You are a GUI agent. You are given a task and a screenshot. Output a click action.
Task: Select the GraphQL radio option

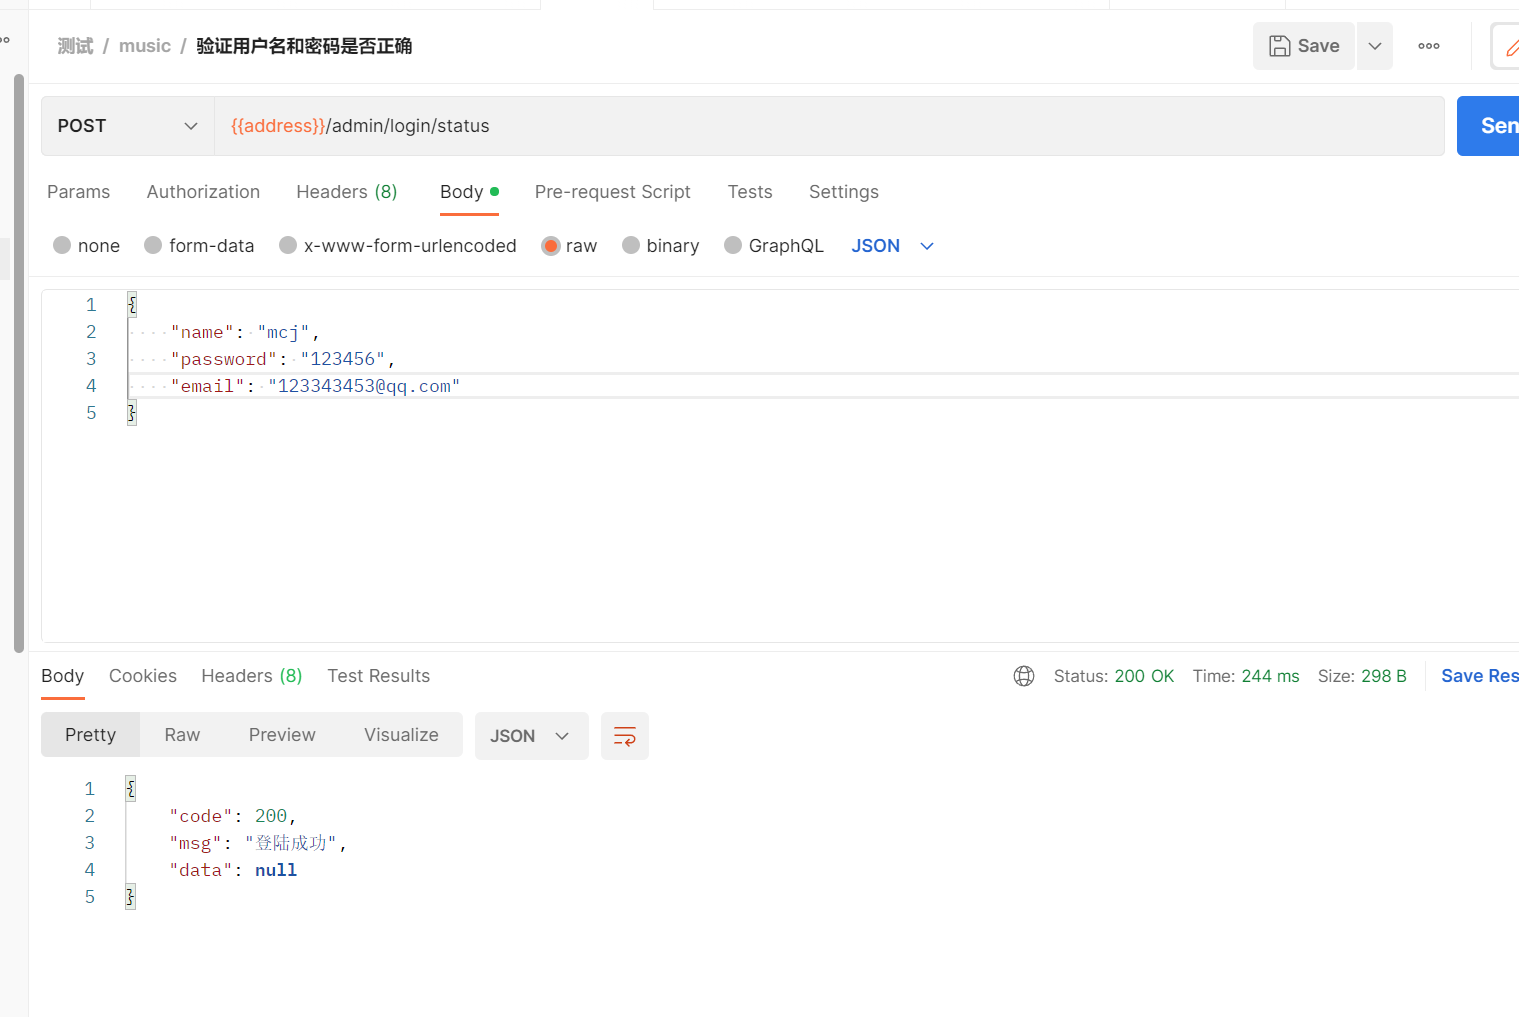point(733,245)
